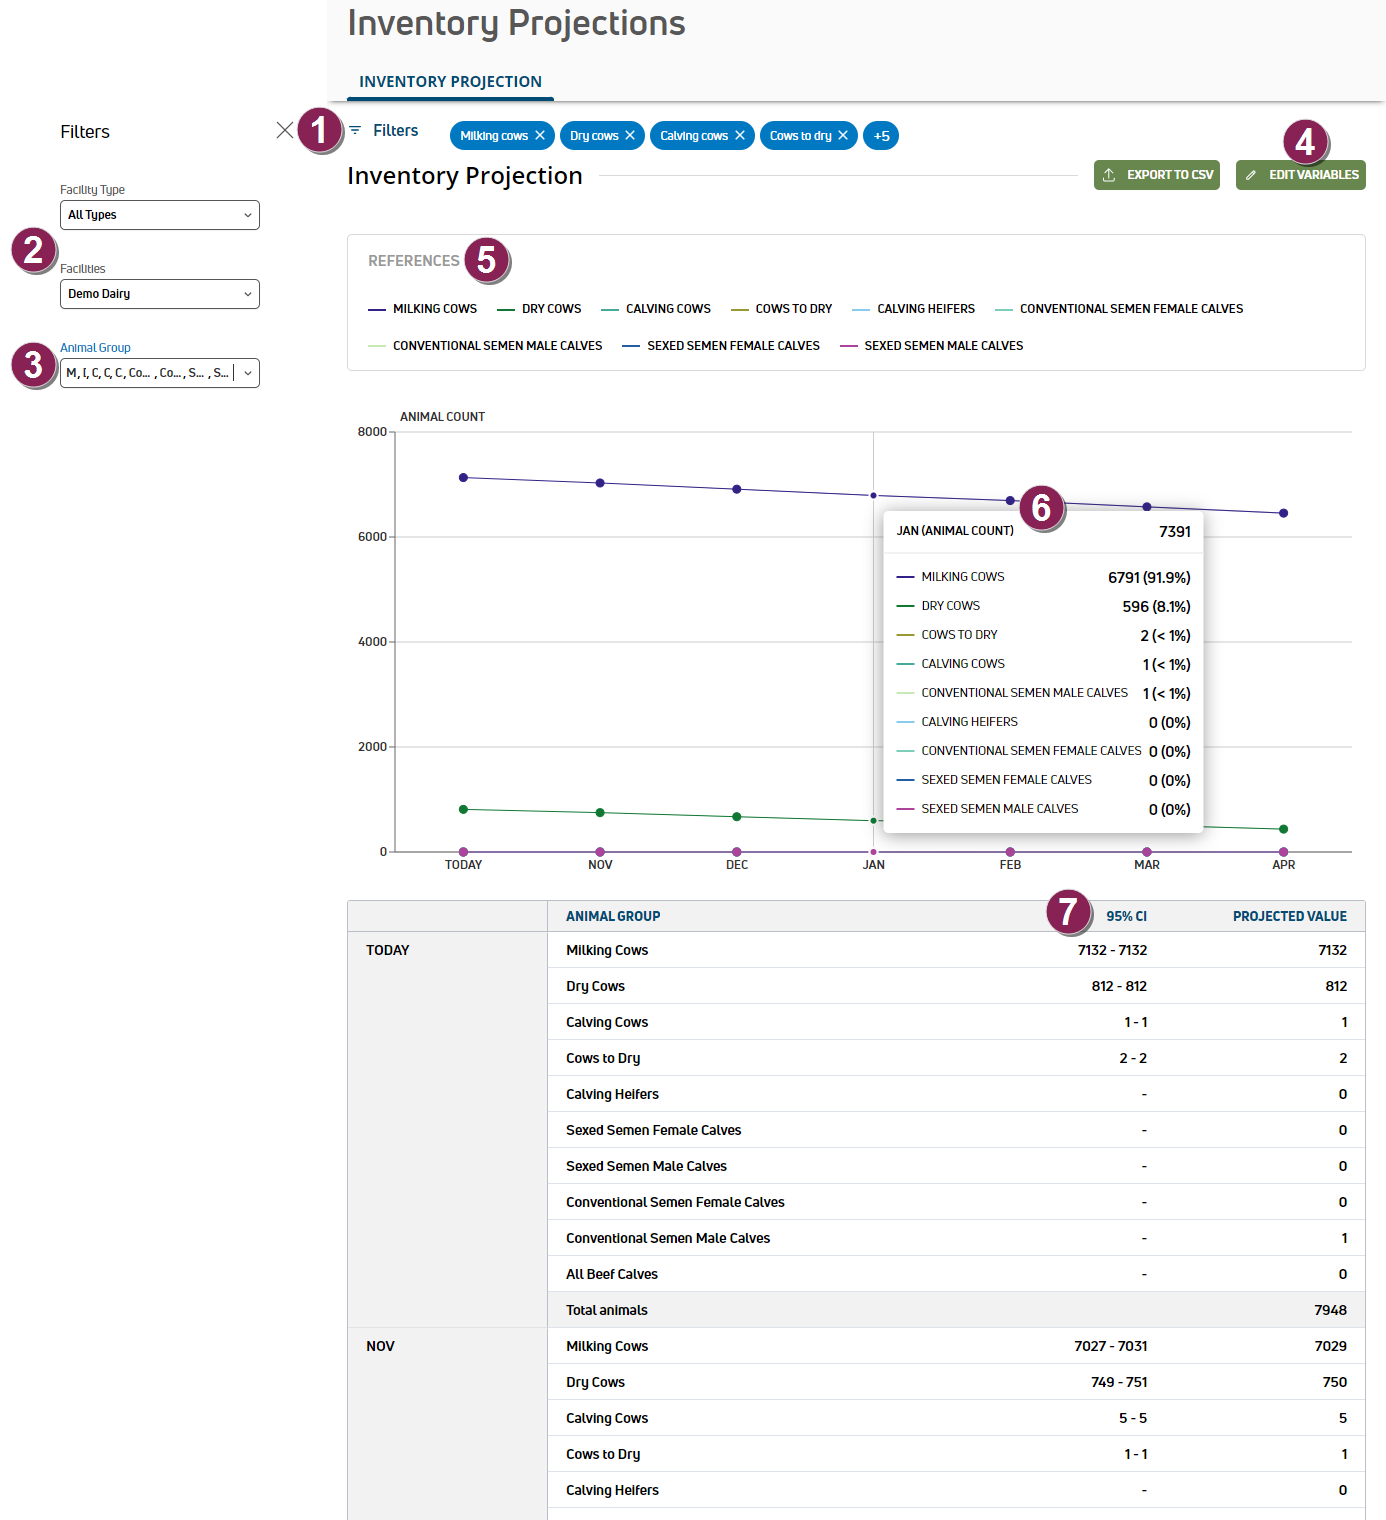Screen dimensions: 1386x1520
Task: Show the +5 additional filter chips
Action: pos(881,136)
